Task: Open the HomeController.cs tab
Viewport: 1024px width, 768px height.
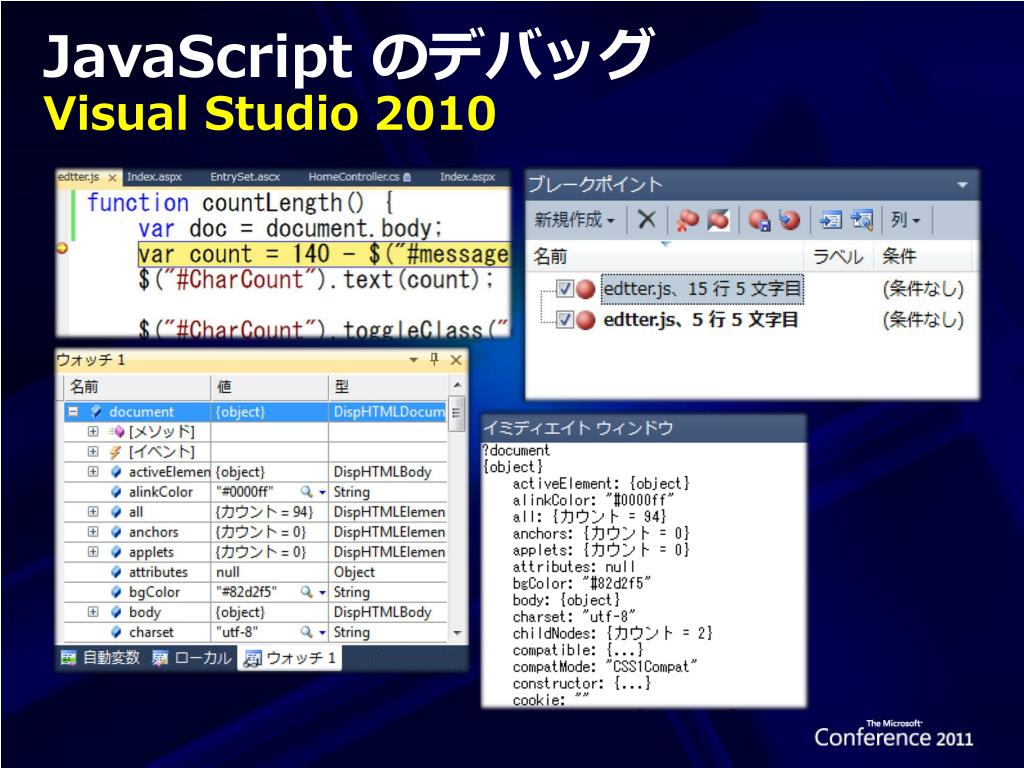Action: (x=353, y=177)
